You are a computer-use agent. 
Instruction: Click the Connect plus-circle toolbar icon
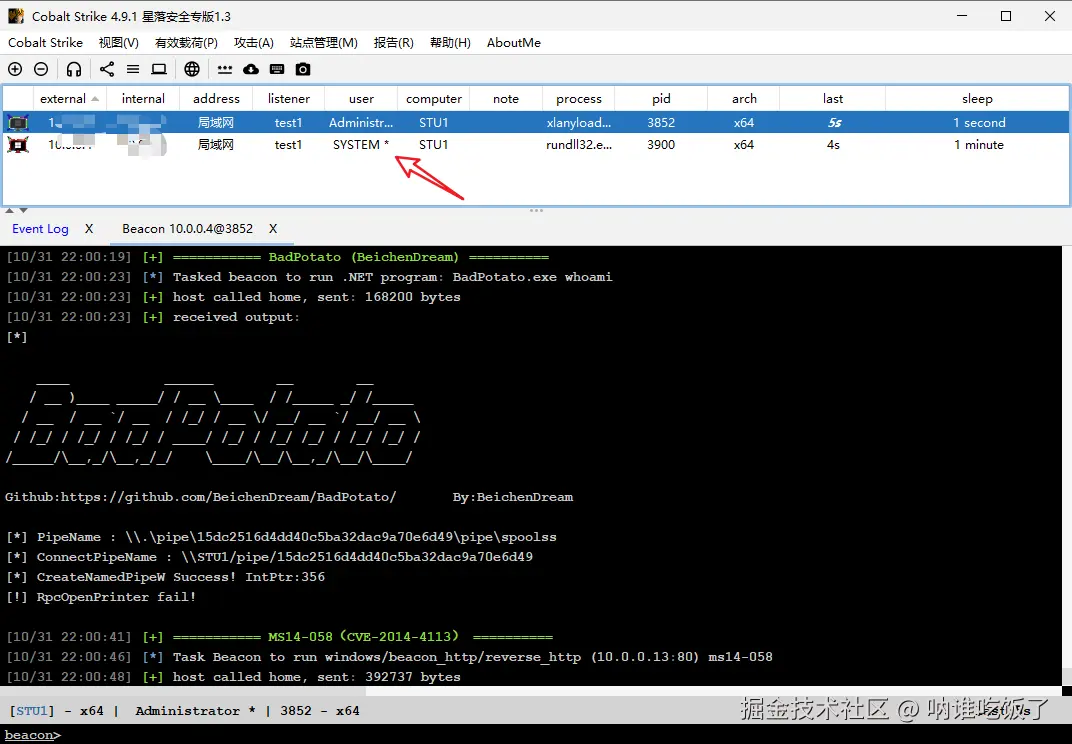15,69
